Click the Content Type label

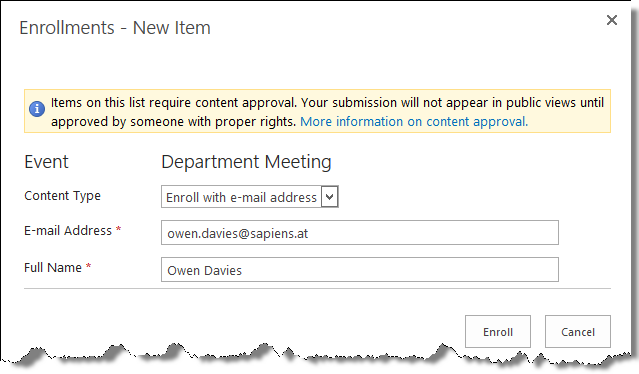point(62,196)
